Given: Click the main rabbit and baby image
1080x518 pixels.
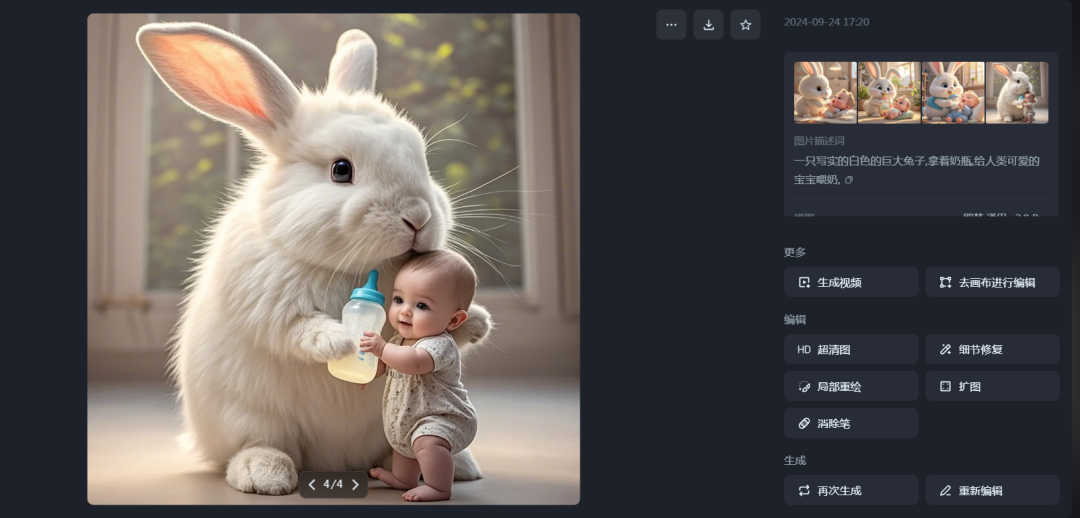Looking at the screenshot, I should [333, 259].
